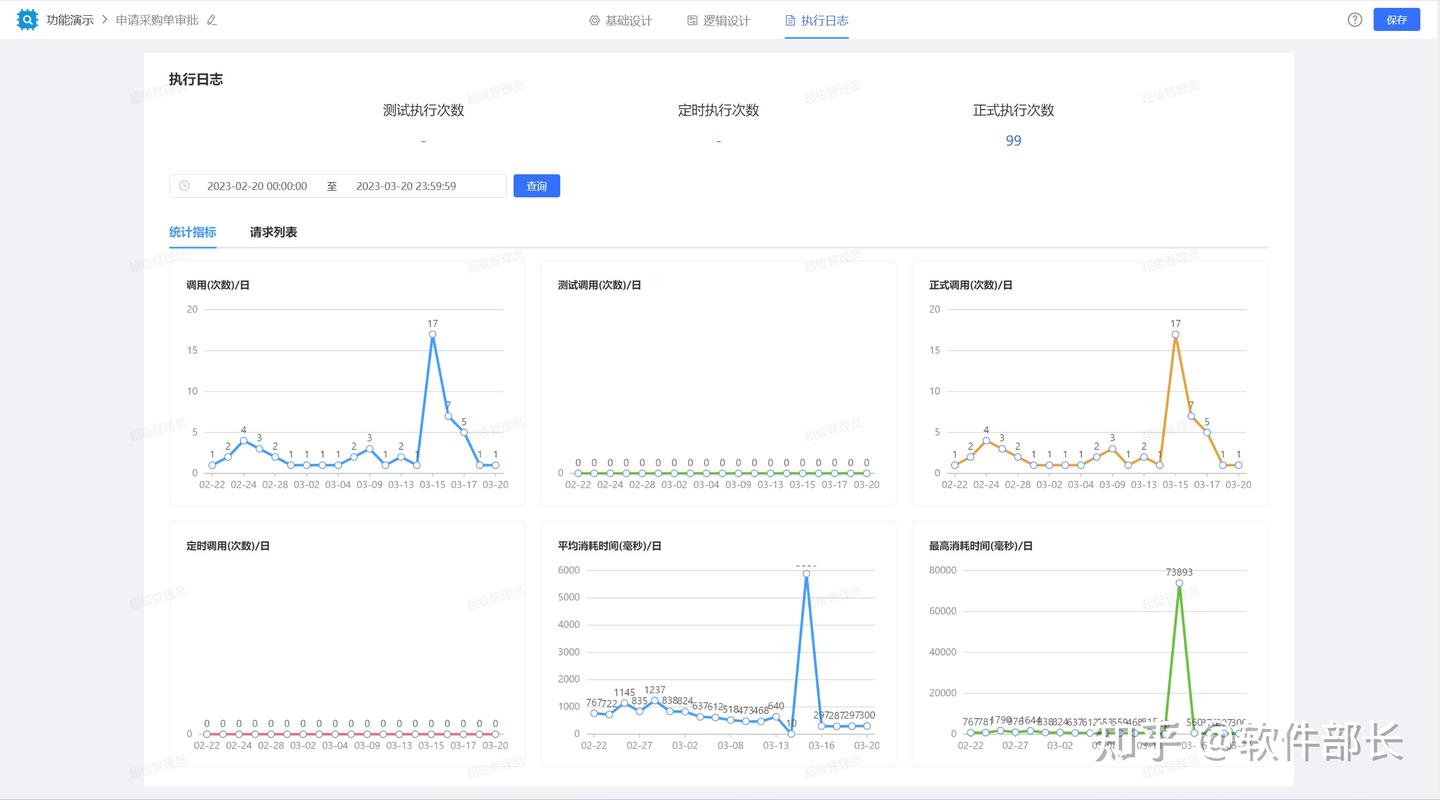The image size is (1440, 800).
Task: Click the clock icon in date range field
Action: tap(184, 186)
